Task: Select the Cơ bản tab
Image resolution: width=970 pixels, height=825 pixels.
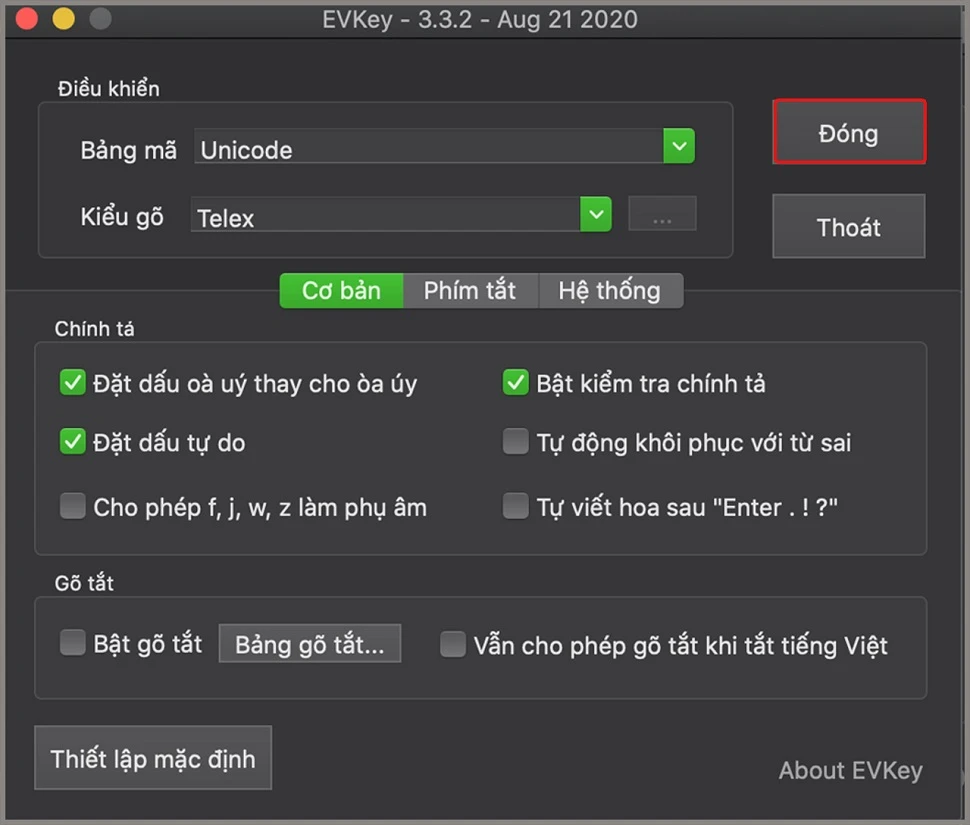Action: (x=341, y=291)
